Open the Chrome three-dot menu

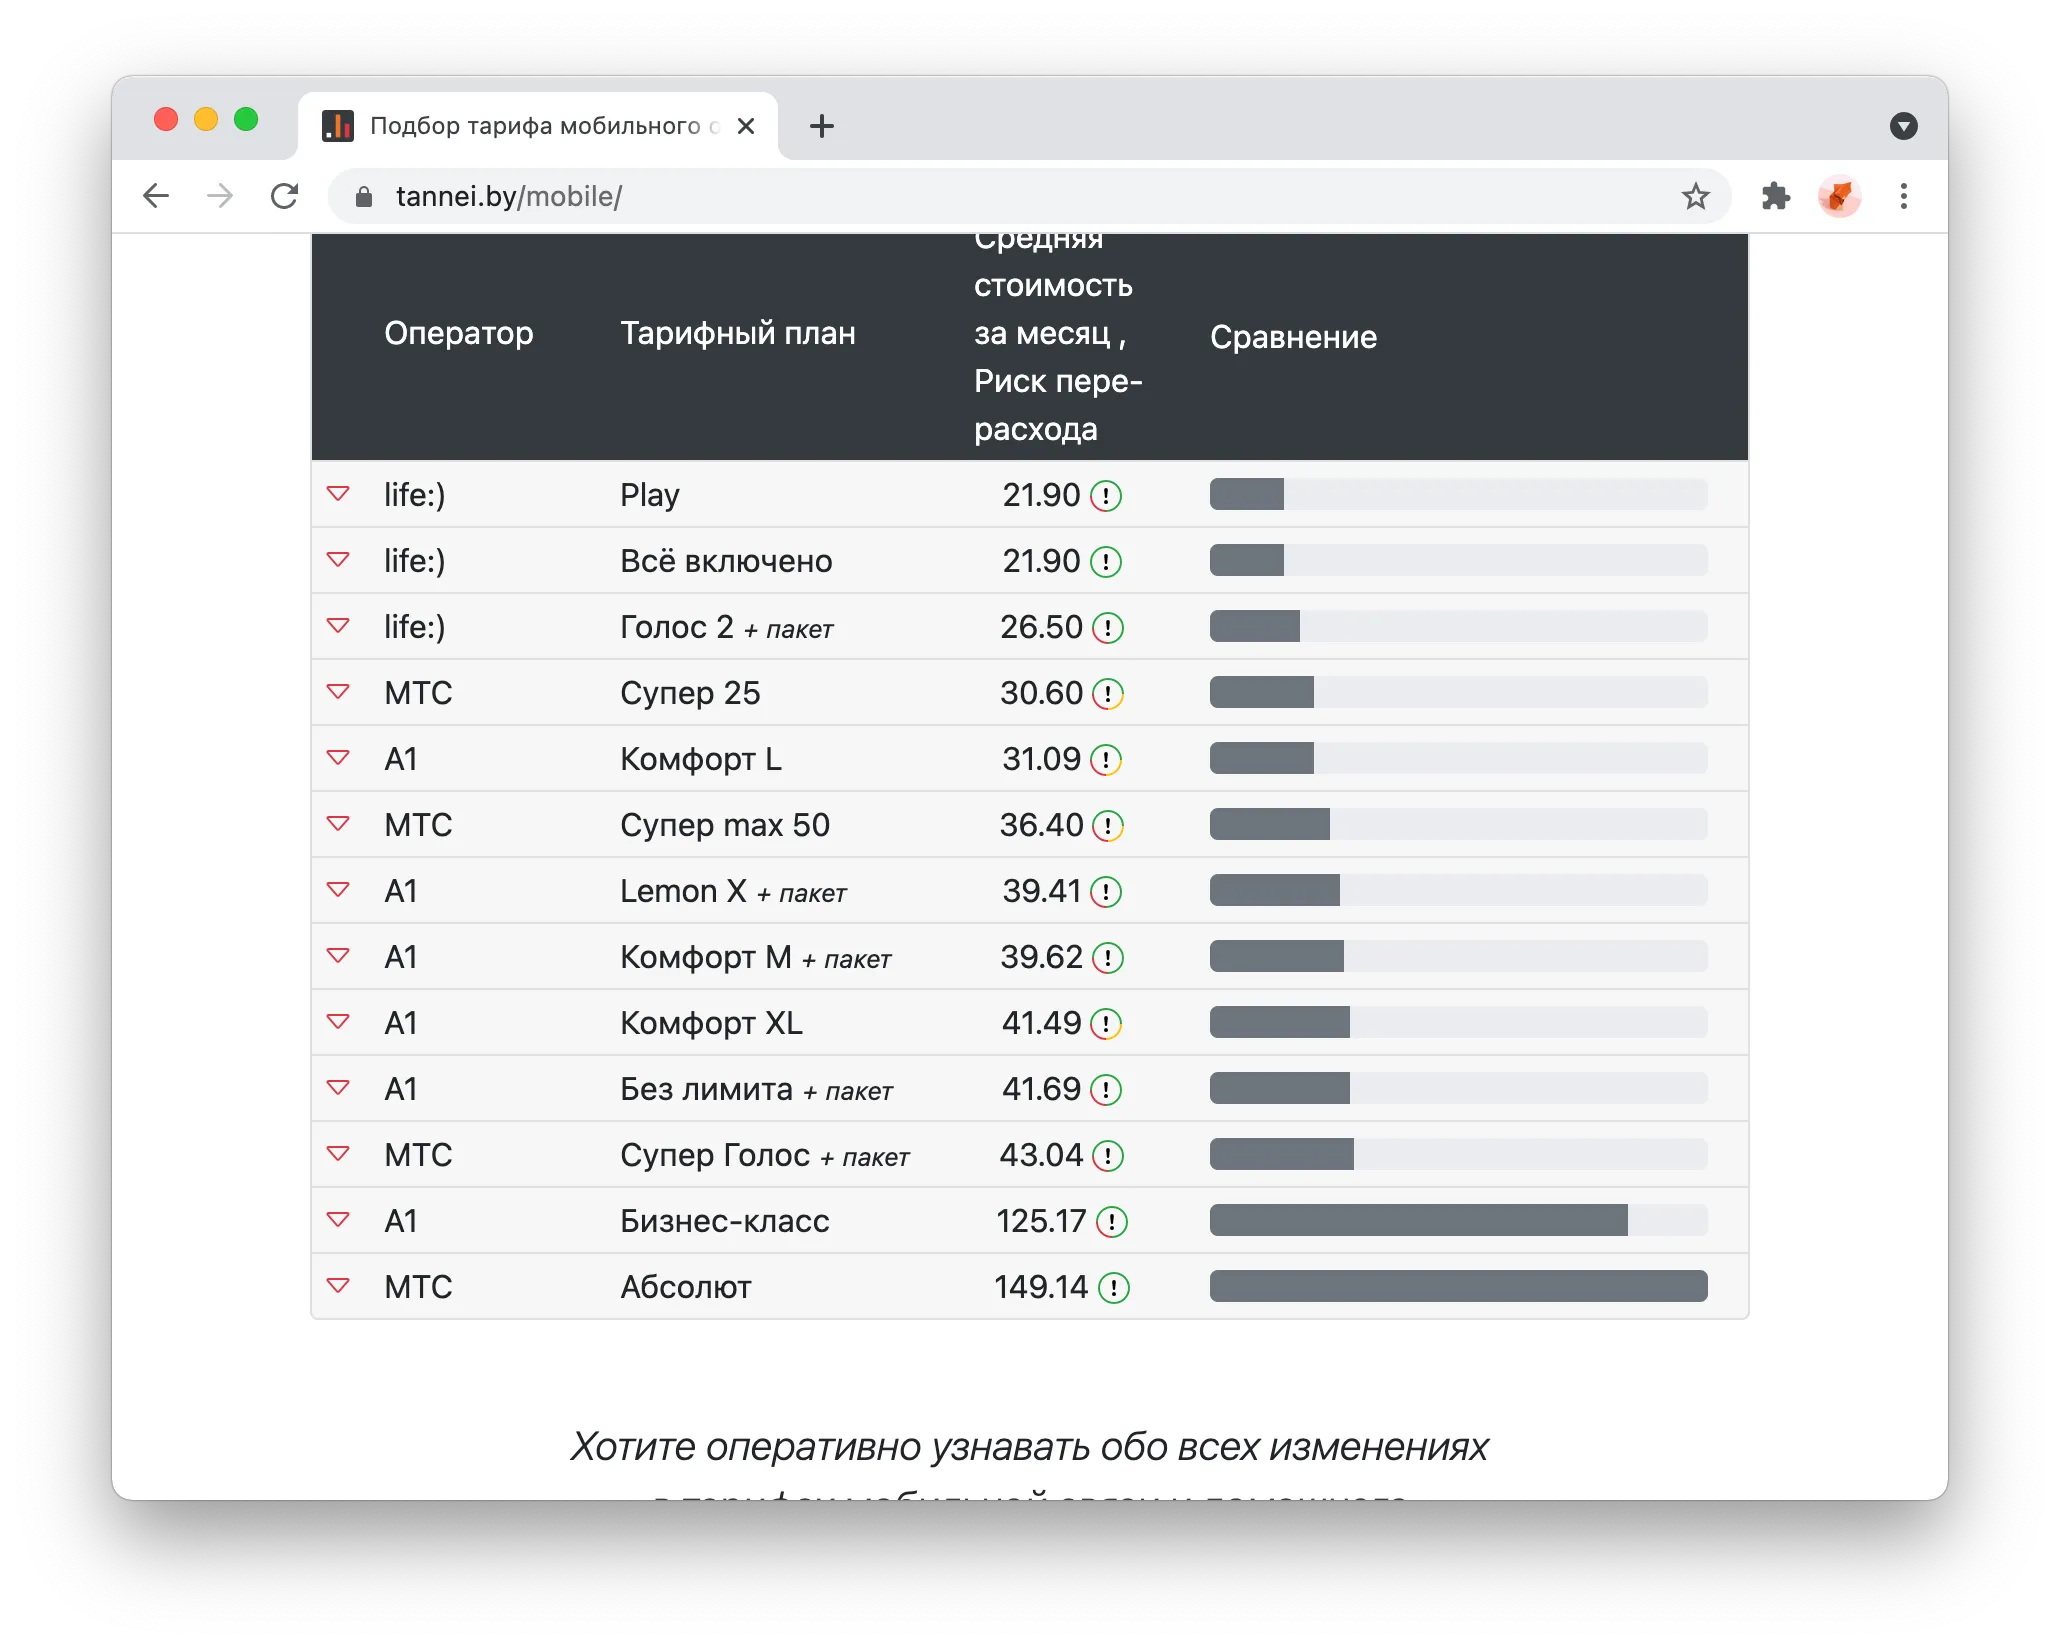tap(1903, 196)
